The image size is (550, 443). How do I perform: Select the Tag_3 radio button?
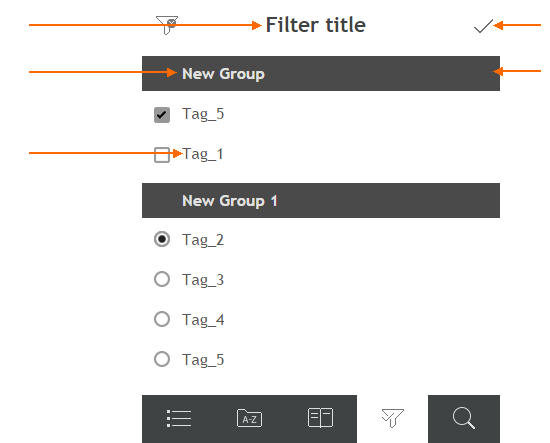pos(162,279)
